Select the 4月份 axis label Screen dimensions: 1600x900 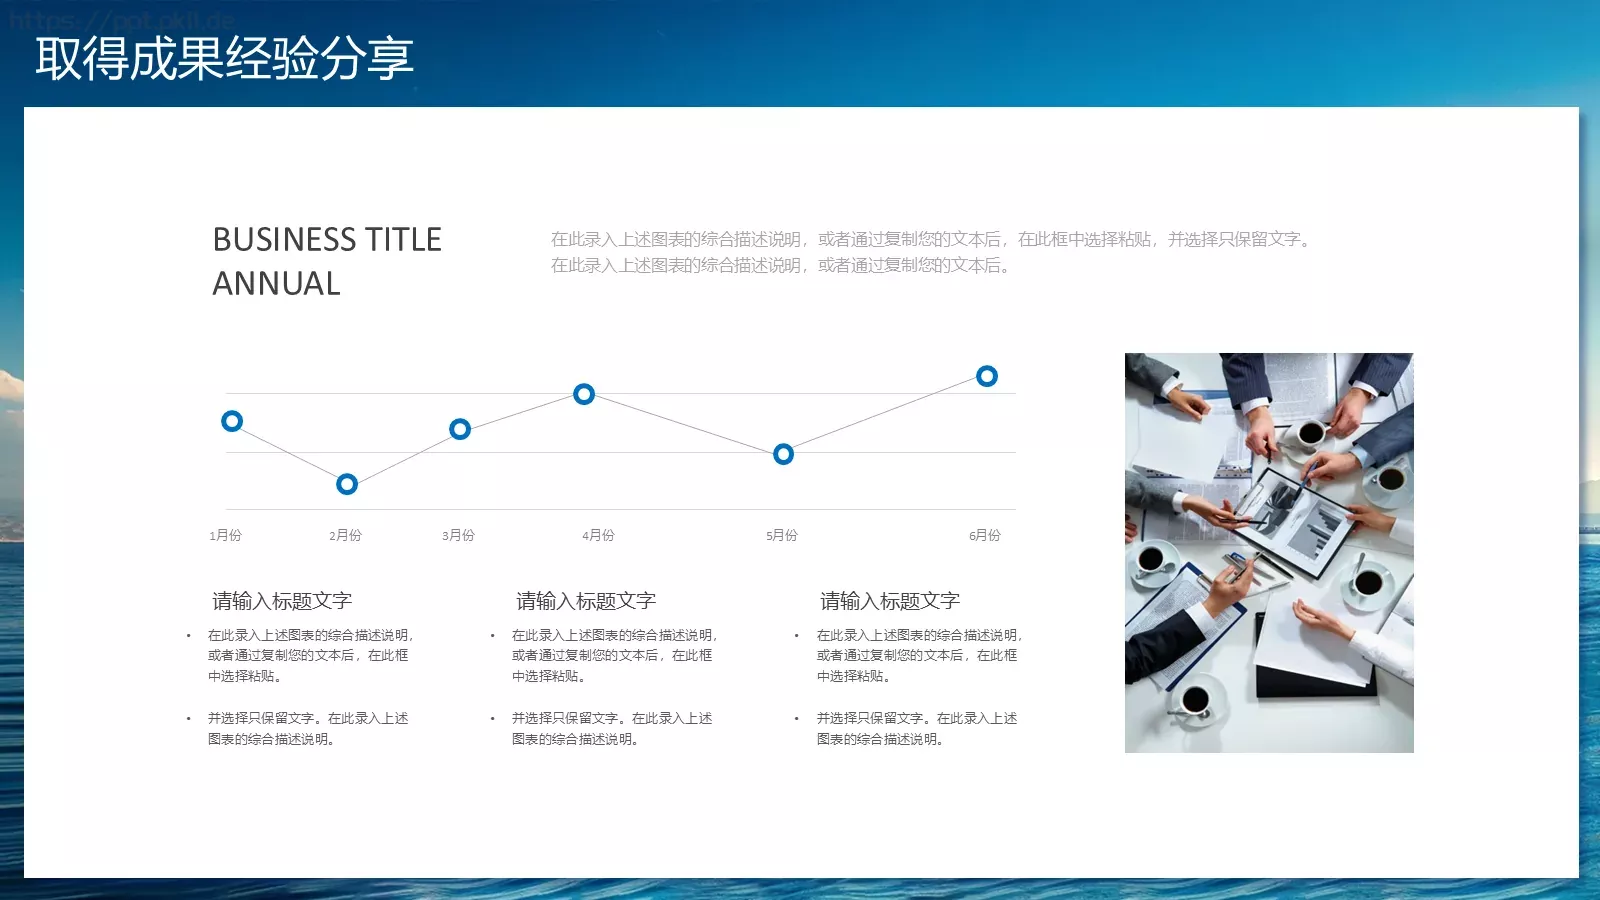(598, 535)
